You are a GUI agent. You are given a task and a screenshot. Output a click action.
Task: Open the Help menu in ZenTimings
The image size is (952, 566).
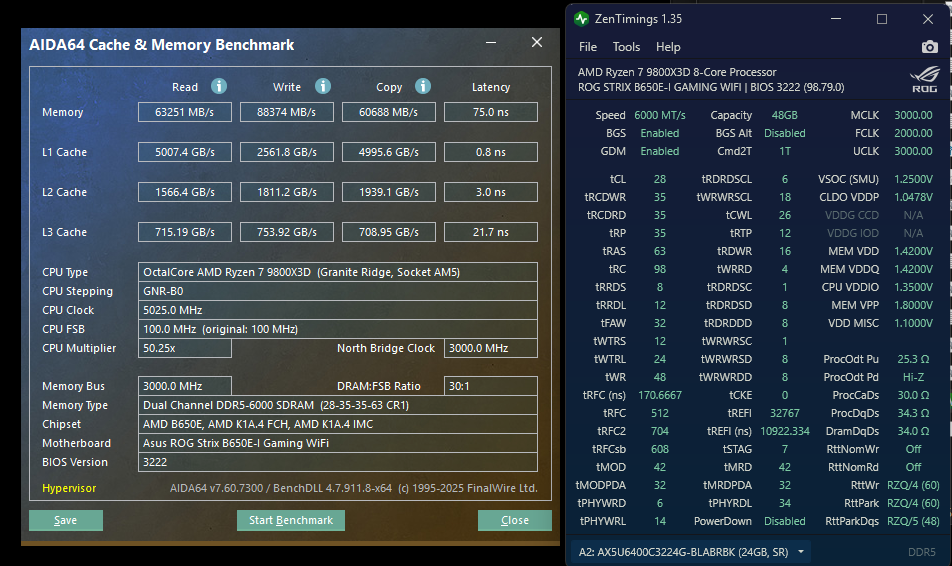coord(668,47)
